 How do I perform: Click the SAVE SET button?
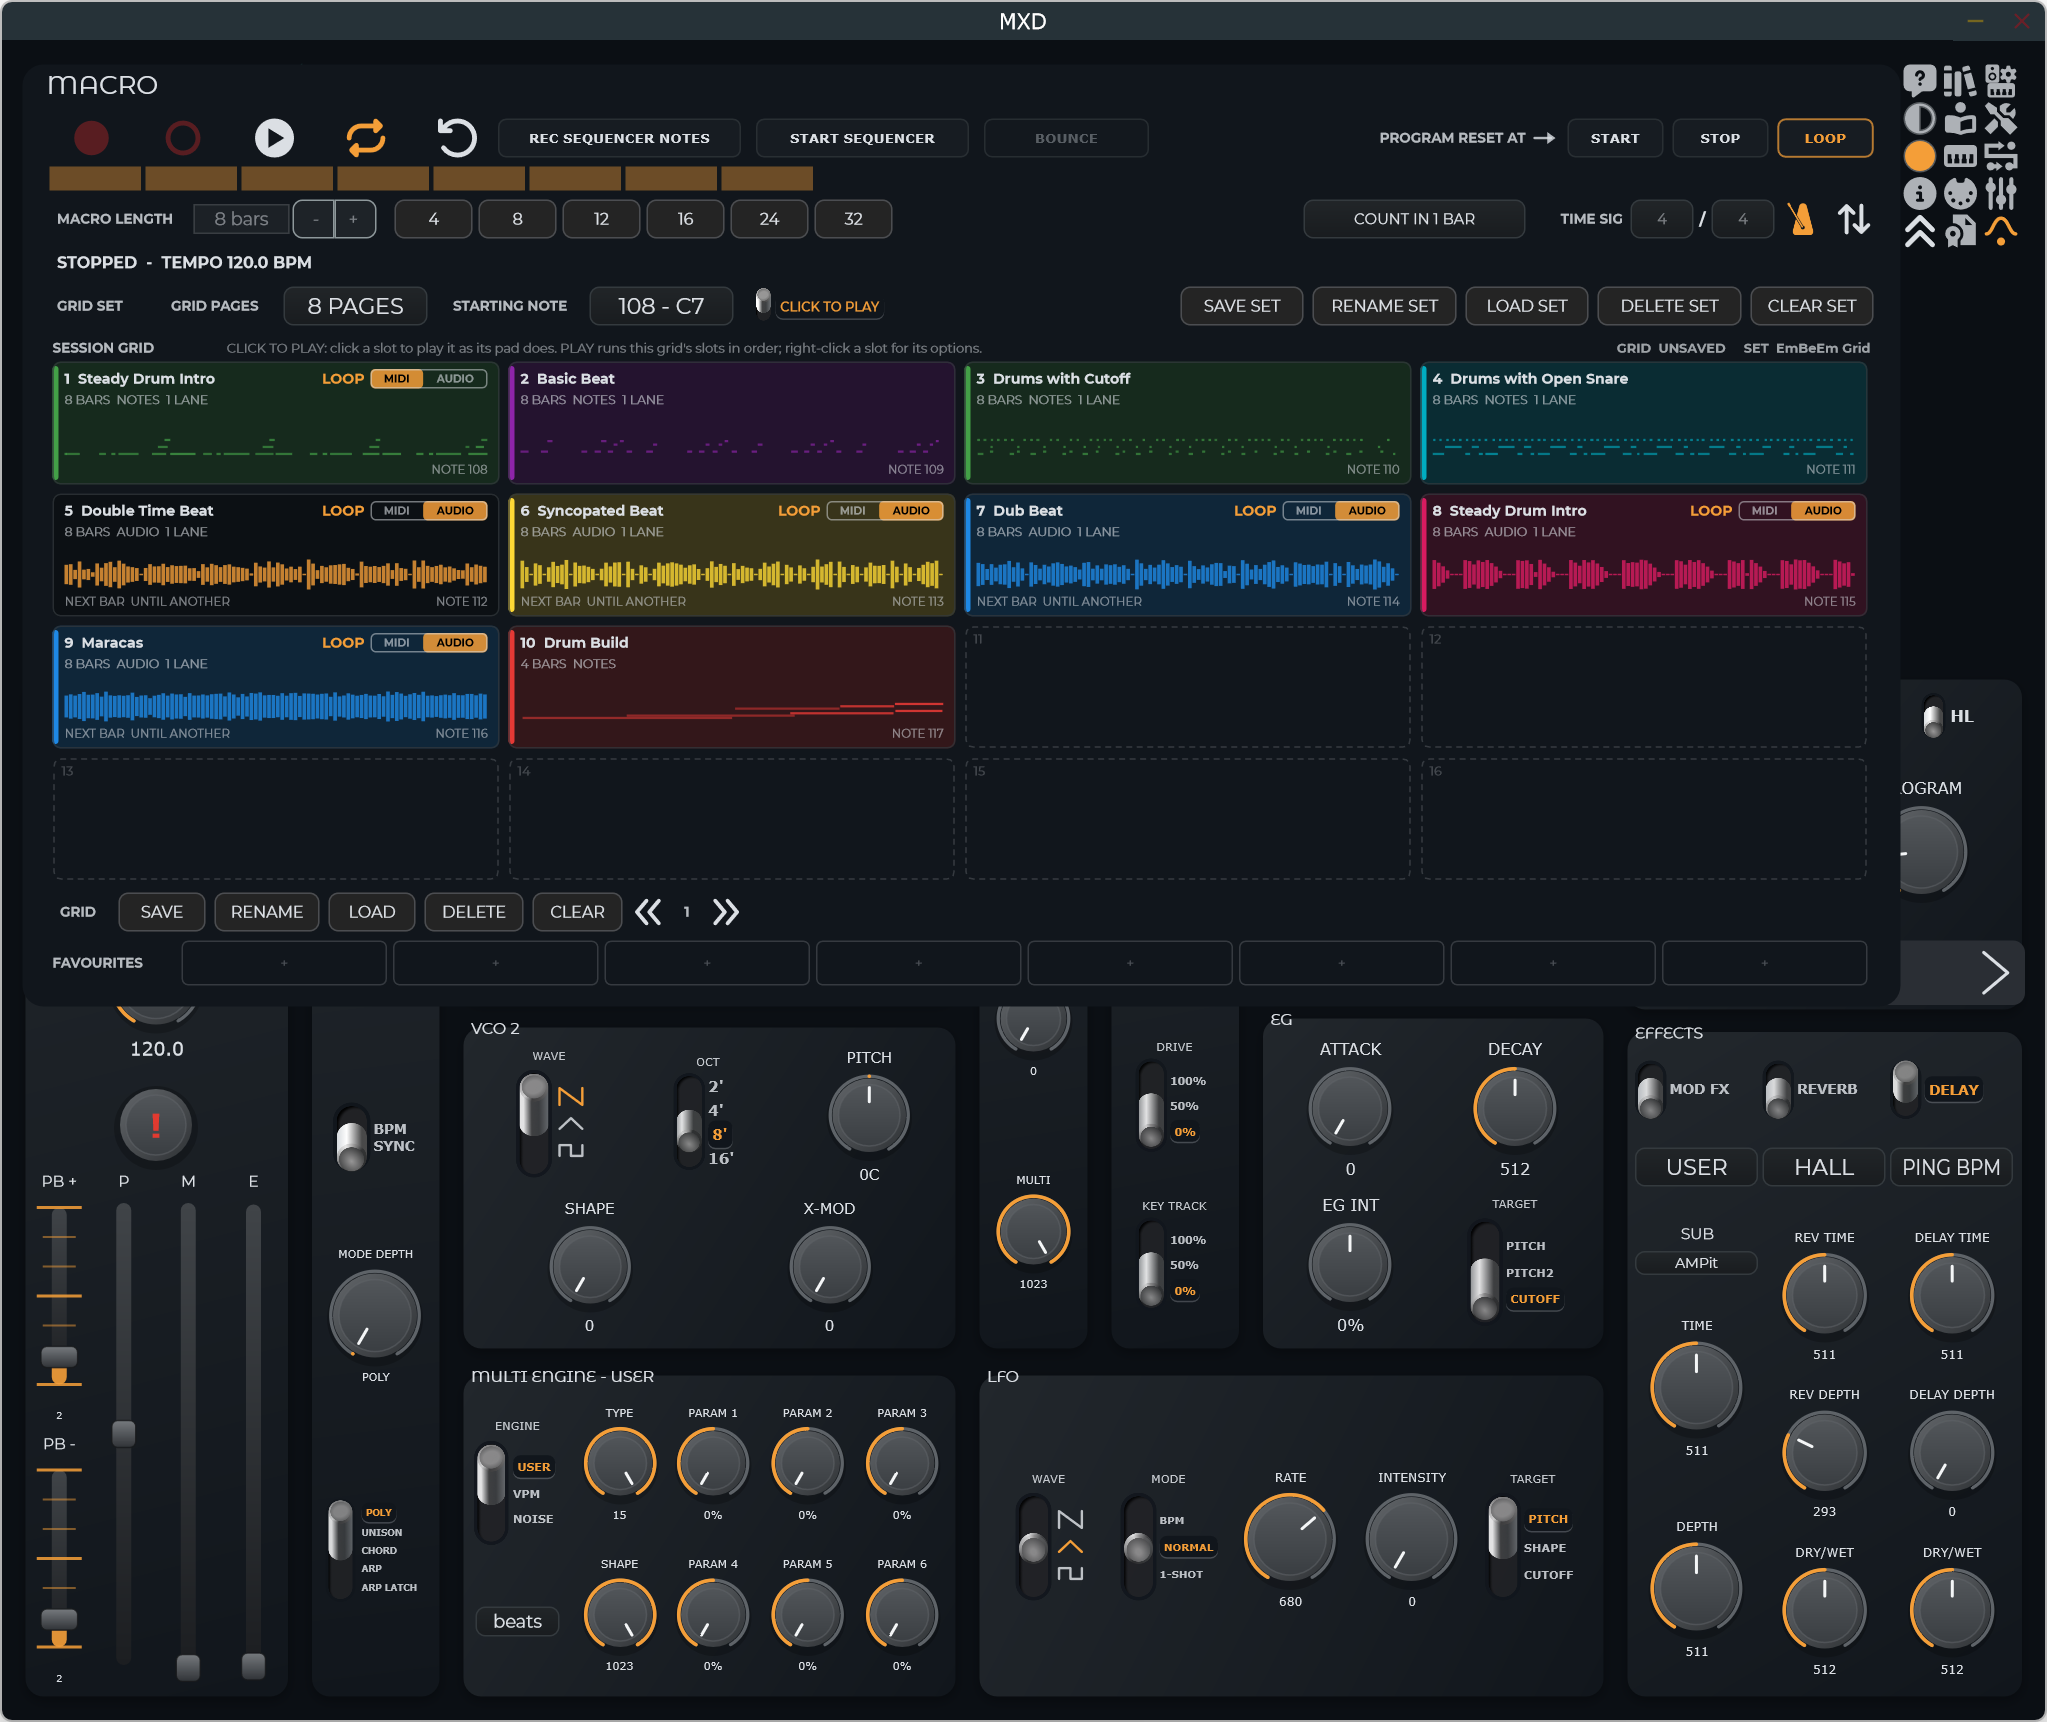[1242, 306]
